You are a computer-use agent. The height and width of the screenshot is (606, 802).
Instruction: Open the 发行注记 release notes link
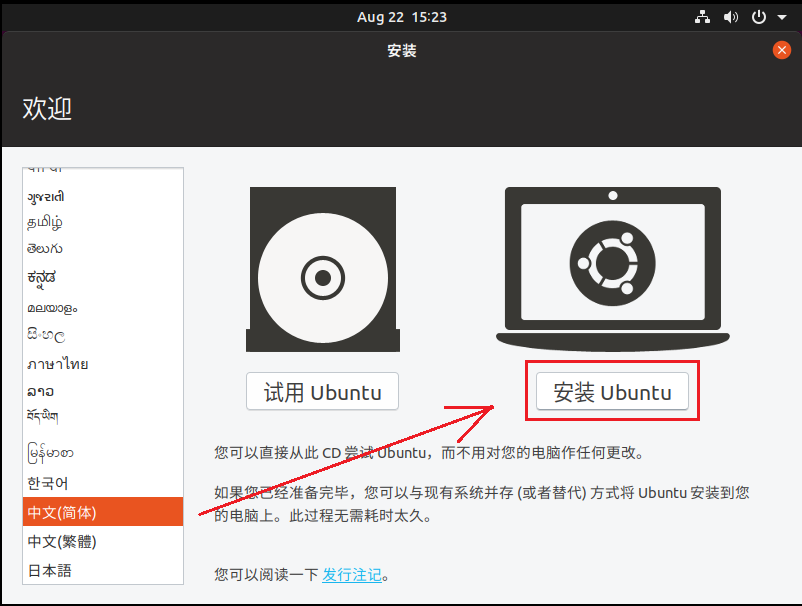click(x=352, y=575)
